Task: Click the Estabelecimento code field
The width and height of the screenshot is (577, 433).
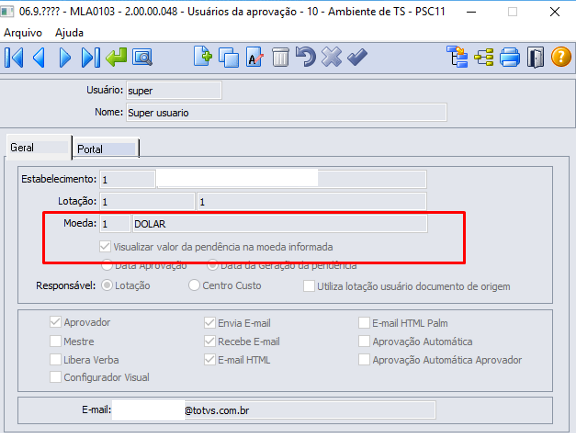Action: point(127,180)
